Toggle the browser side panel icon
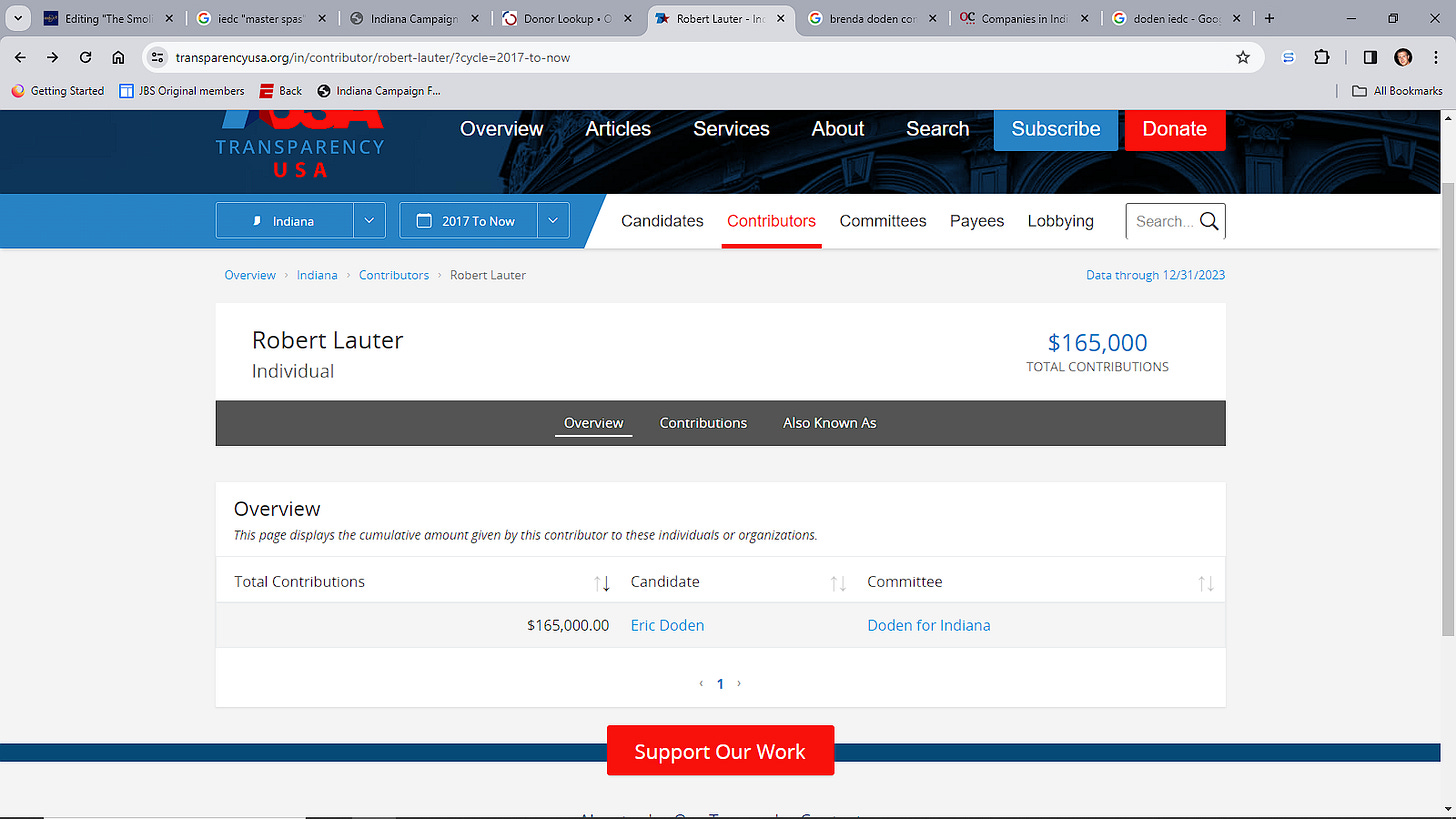The width and height of the screenshot is (1456, 819). coord(1371,57)
